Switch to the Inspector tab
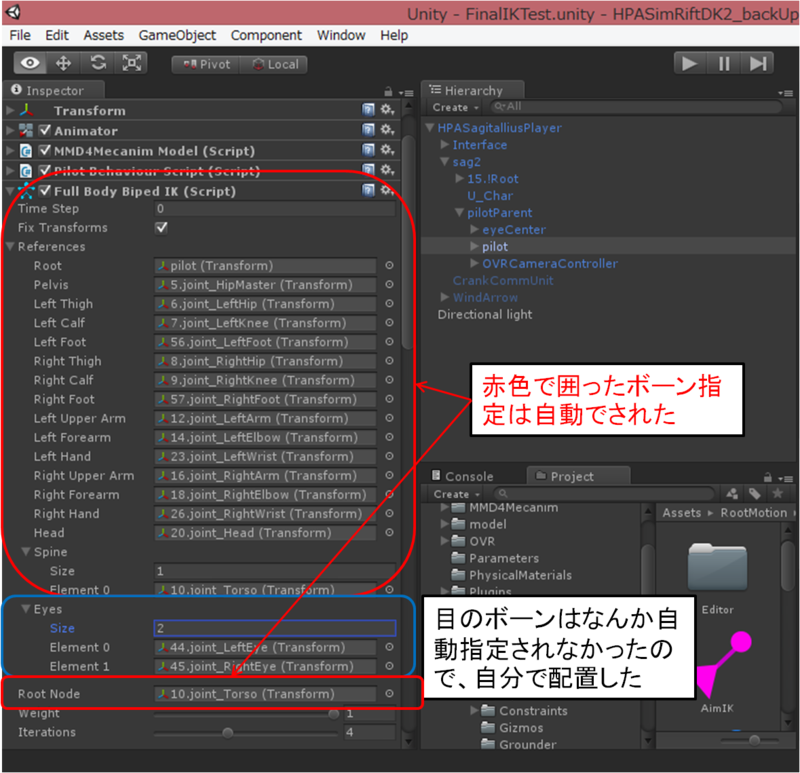800x773 pixels. point(54,90)
